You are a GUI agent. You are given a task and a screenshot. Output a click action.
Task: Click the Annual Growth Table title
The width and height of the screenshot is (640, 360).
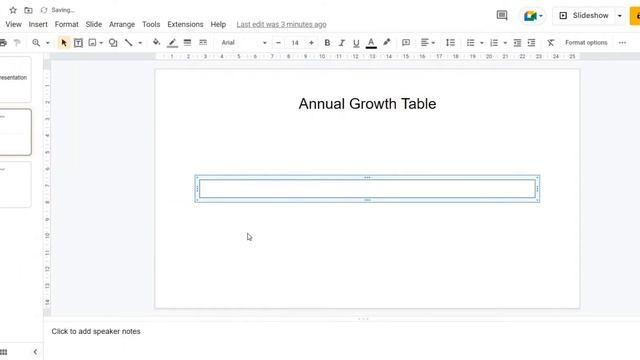pos(367,104)
